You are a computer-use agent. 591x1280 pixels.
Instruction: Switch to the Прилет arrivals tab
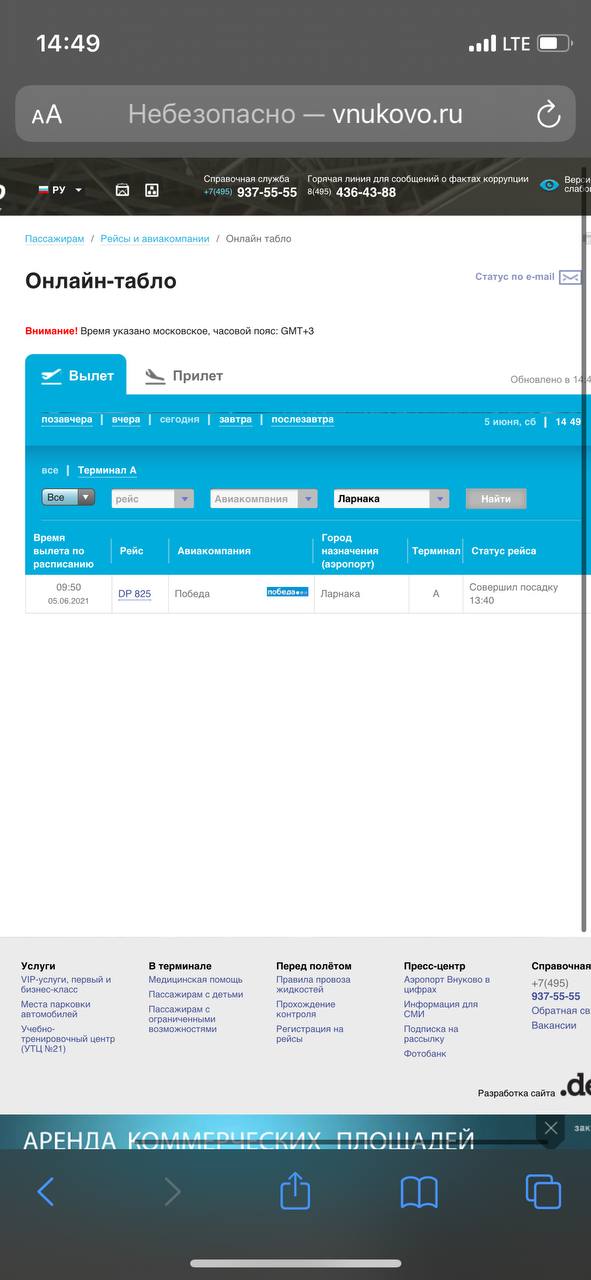(x=183, y=376)
